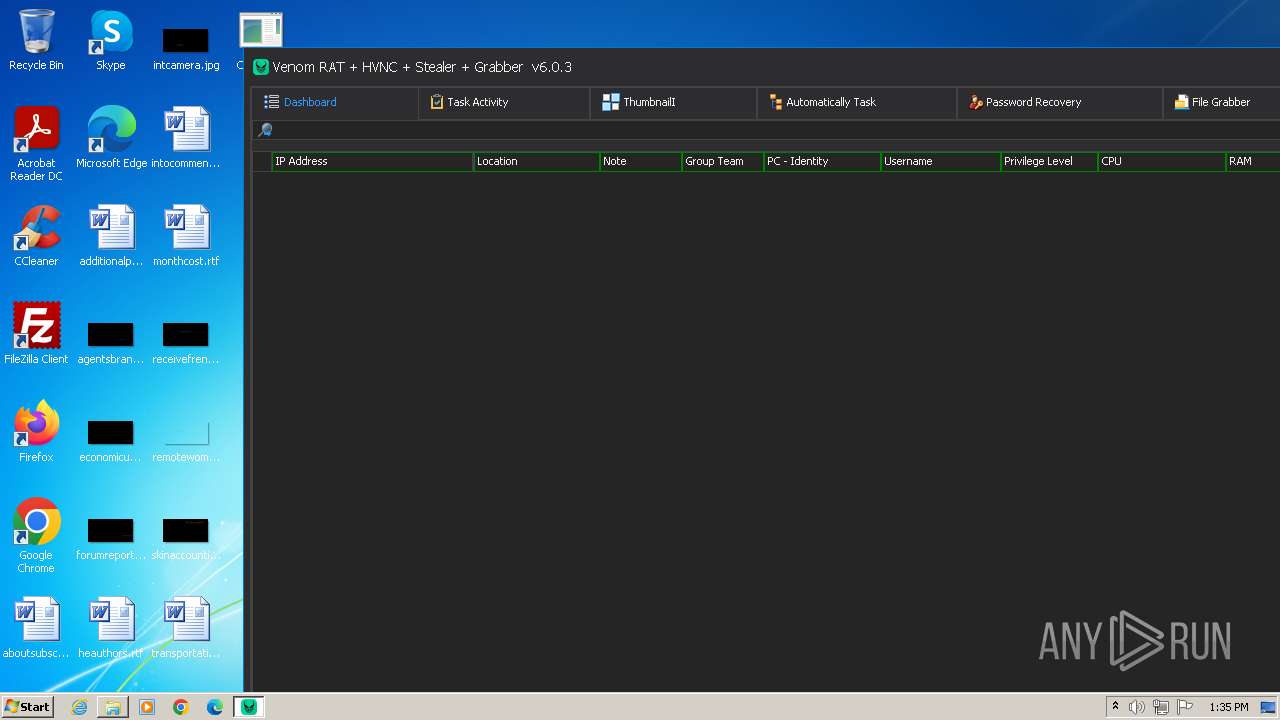Select additionalp... Word document icon
The image size is (1280, 720).
(x=111, y=237)
